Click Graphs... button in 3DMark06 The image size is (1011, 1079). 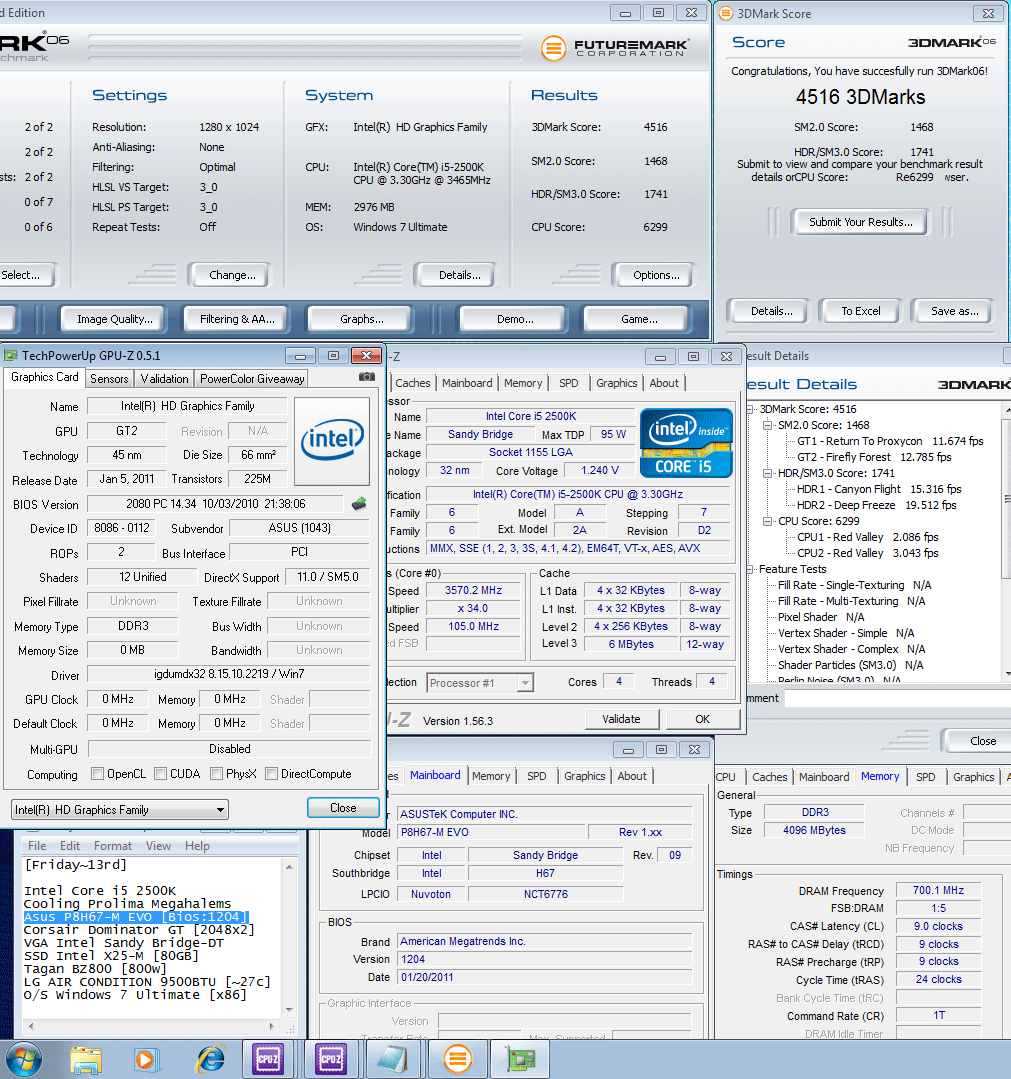coord(361,319)
